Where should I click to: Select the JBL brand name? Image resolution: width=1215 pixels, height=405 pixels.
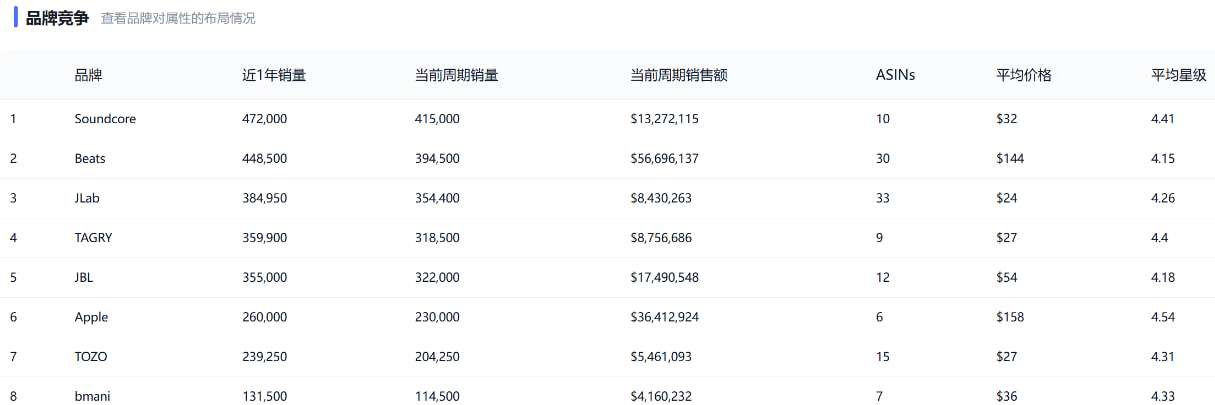point(84,278)
